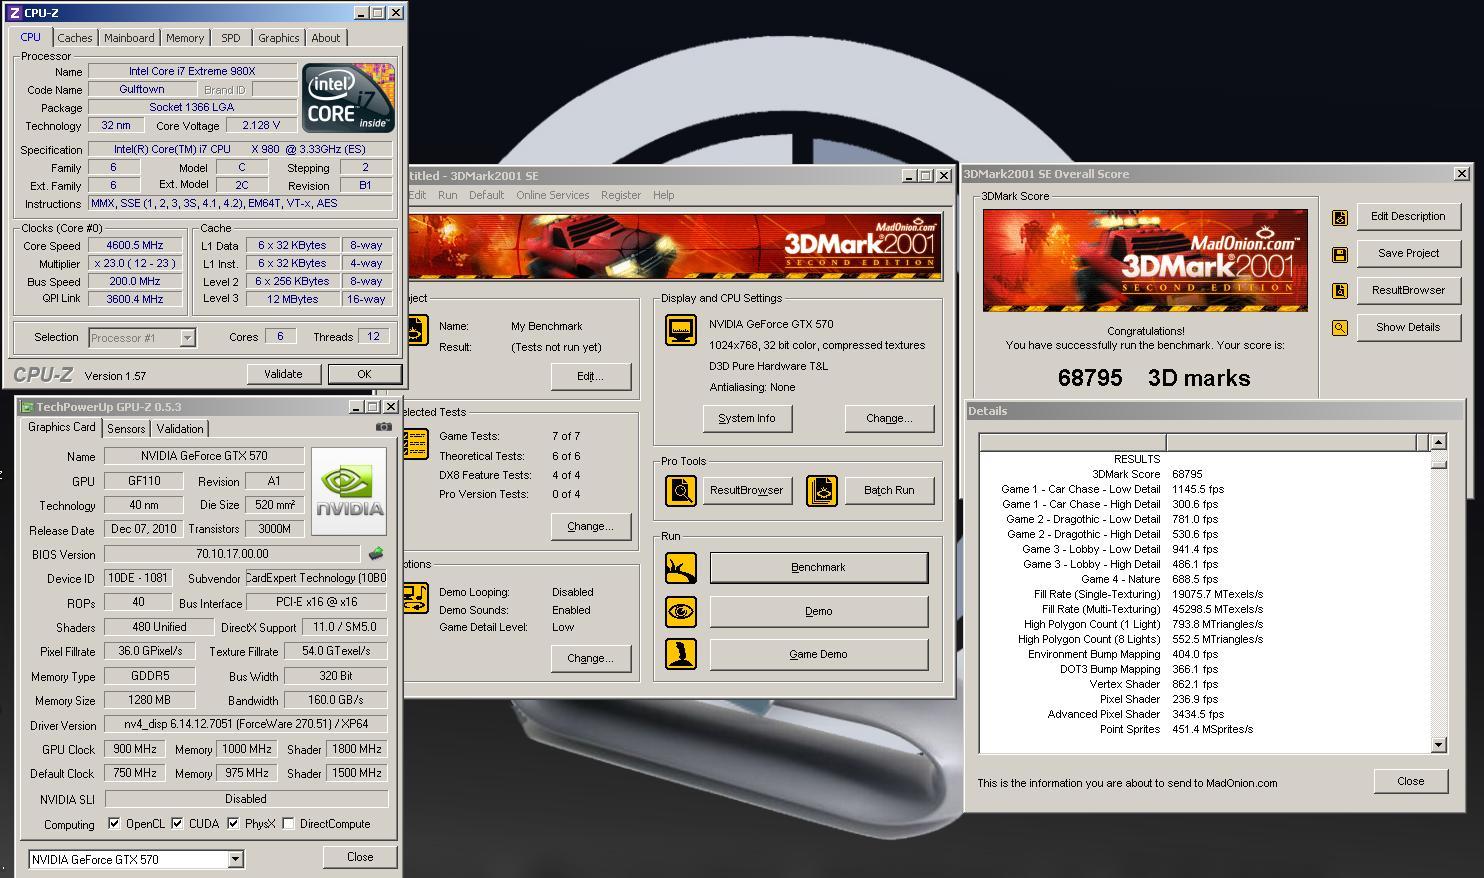Click the Close button in GPU-Z
1484x878 pixels.
(360, 857)
